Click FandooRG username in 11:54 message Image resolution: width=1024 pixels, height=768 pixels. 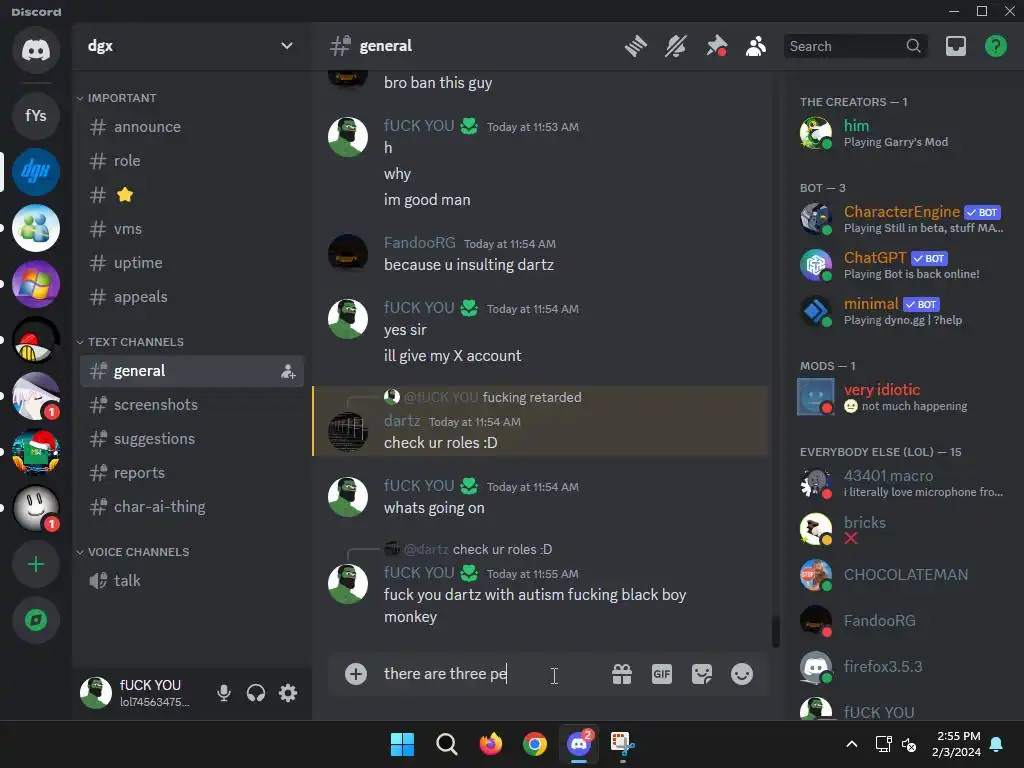click(x=419, y=243)
